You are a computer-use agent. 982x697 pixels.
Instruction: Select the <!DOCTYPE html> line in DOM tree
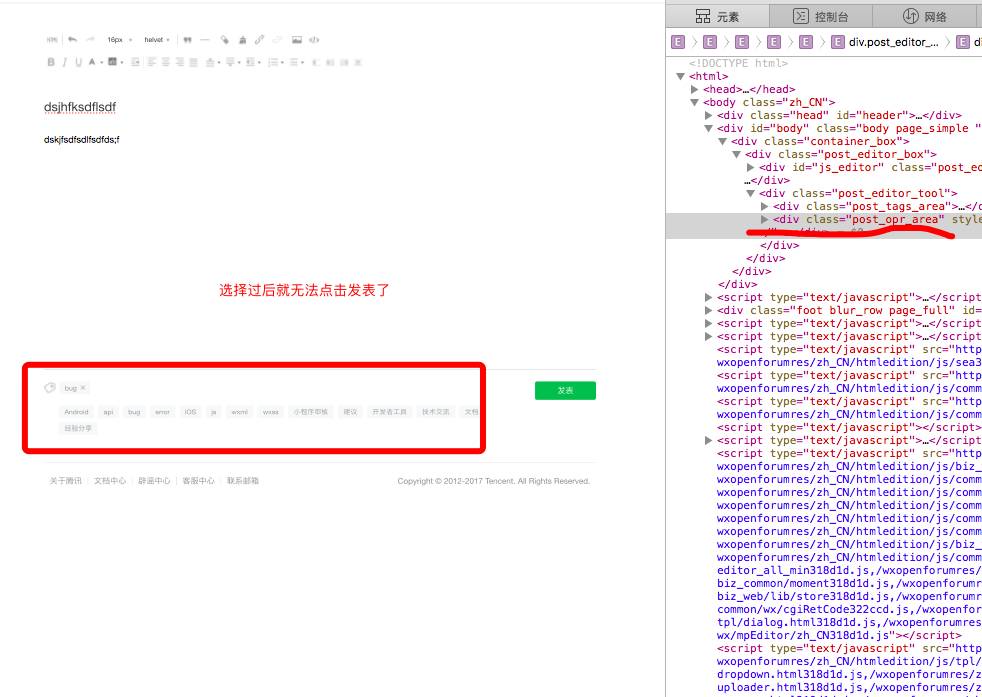pyautogui.click(x=738, y=63)
